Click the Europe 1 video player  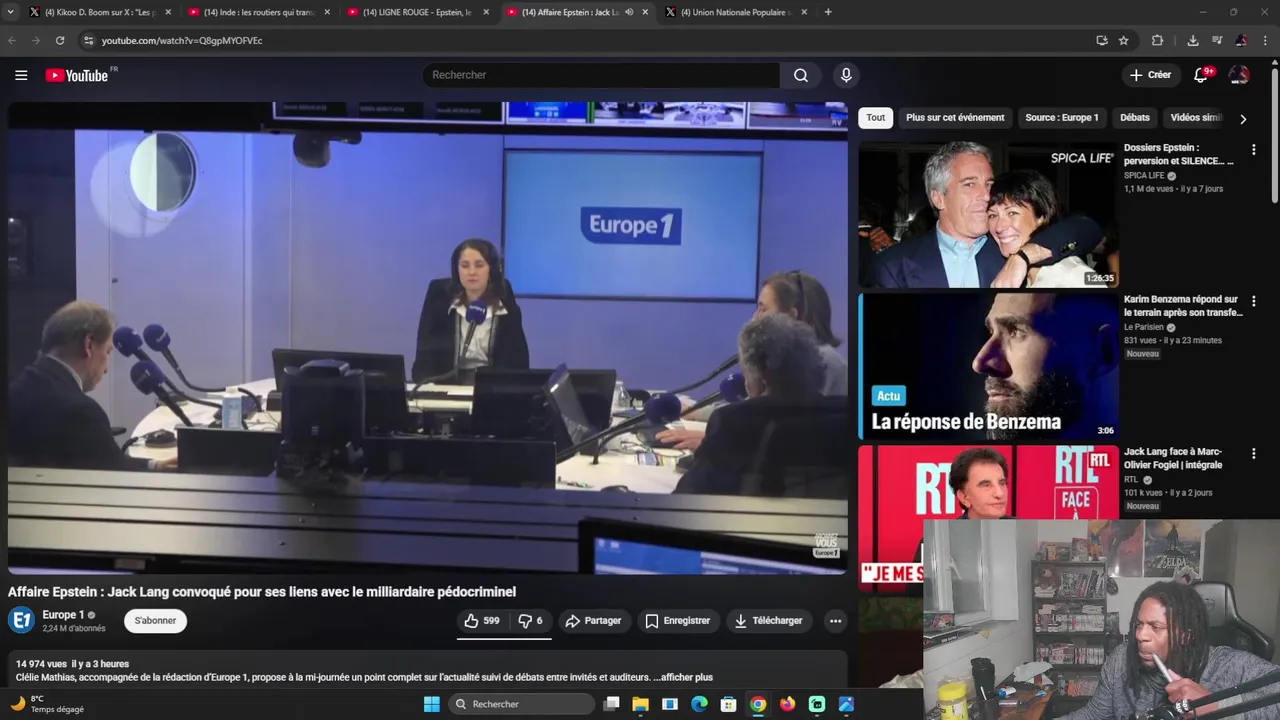click(x=428, y=338)
